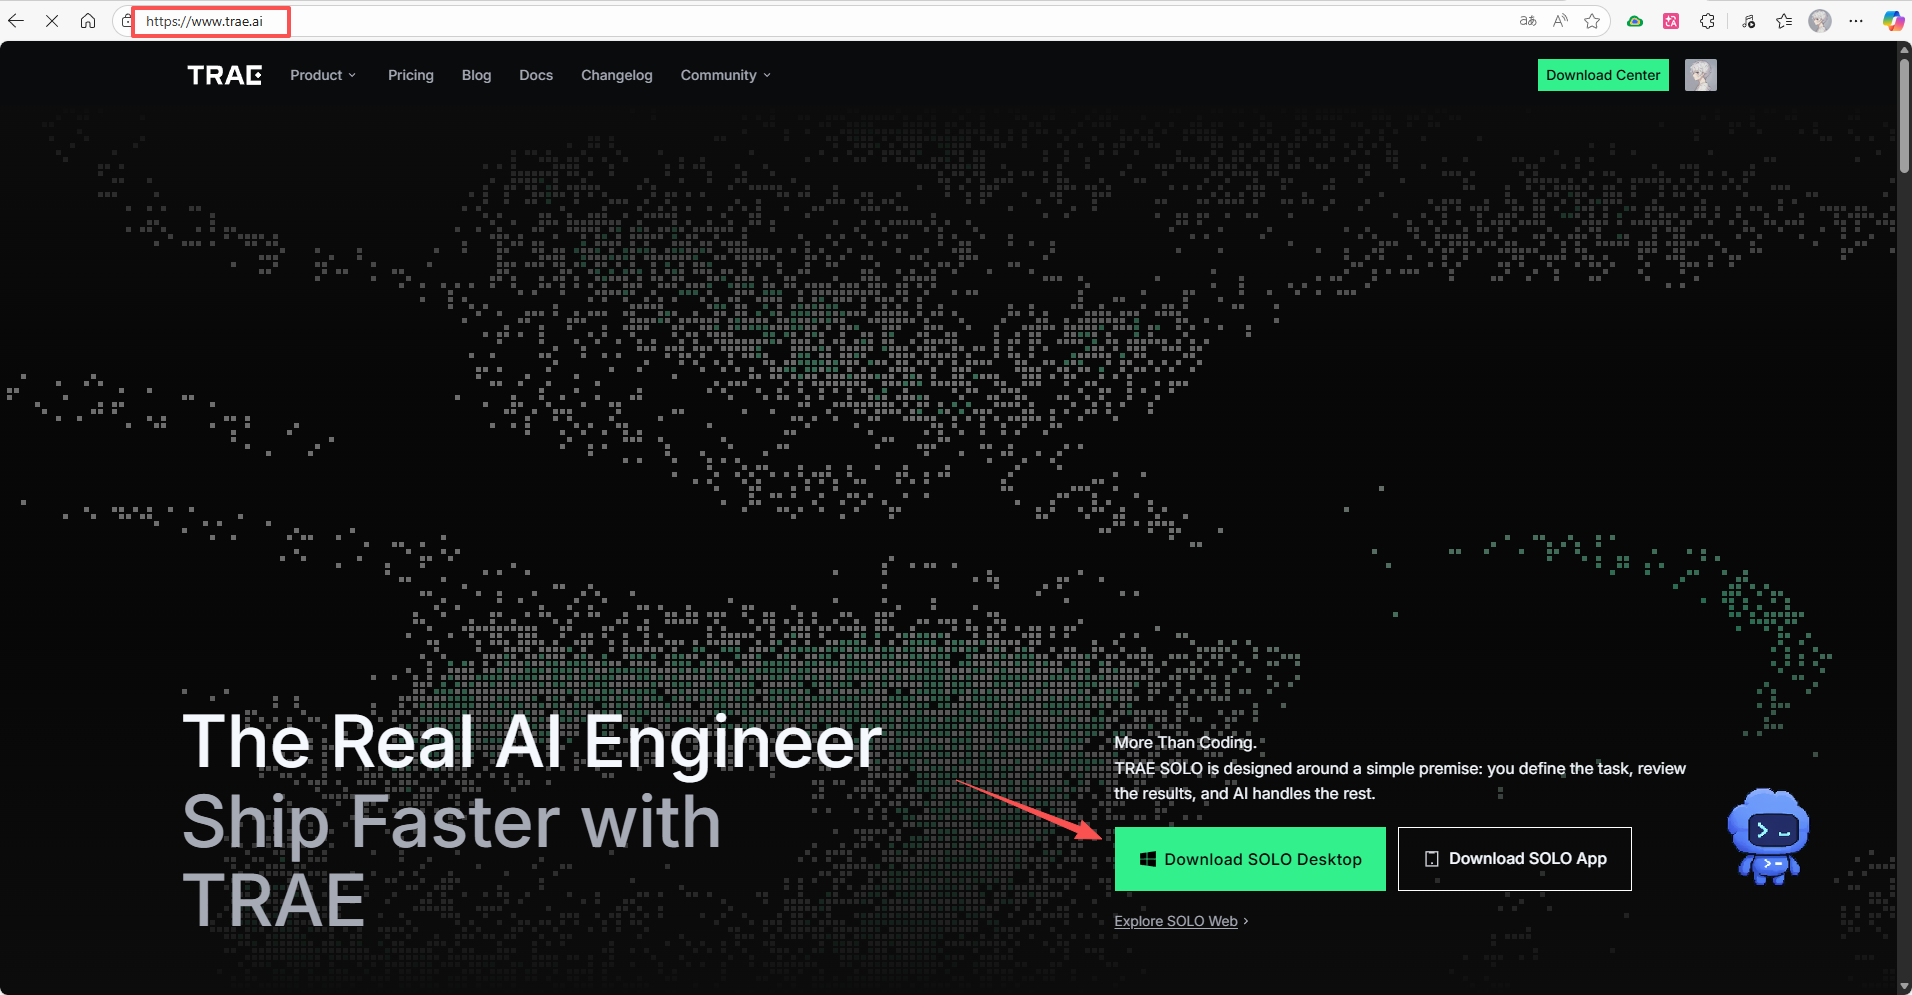Expand the Community dropdown menu
Image resolution: width=1912 pixels, height=995 pixels.
(x=726, y=75)
